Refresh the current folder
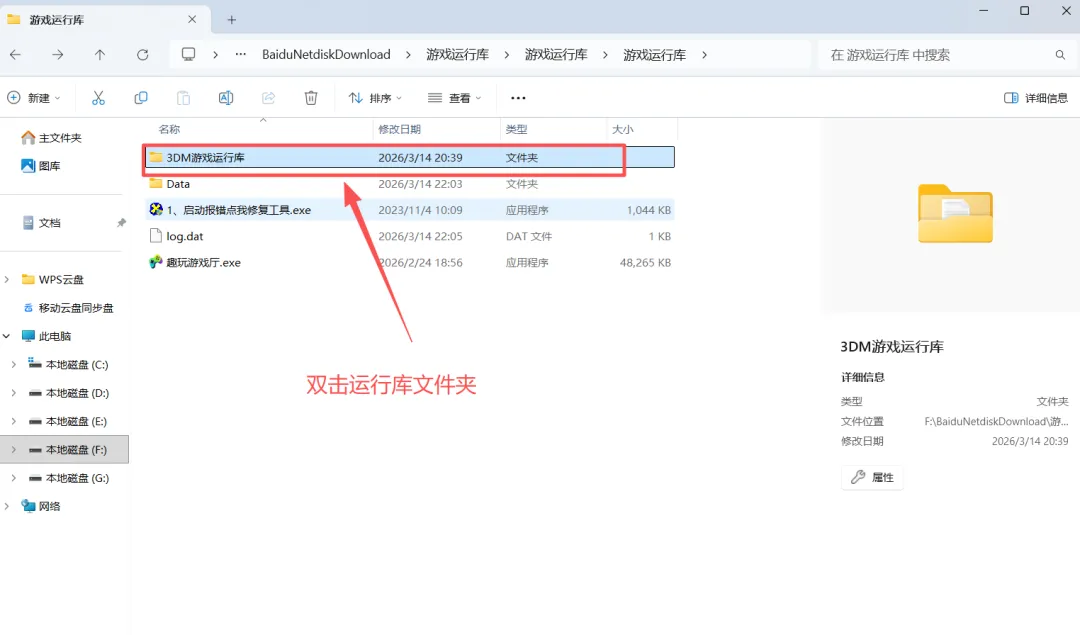This screenshot has height=635, width=1080. coord(143,54)
